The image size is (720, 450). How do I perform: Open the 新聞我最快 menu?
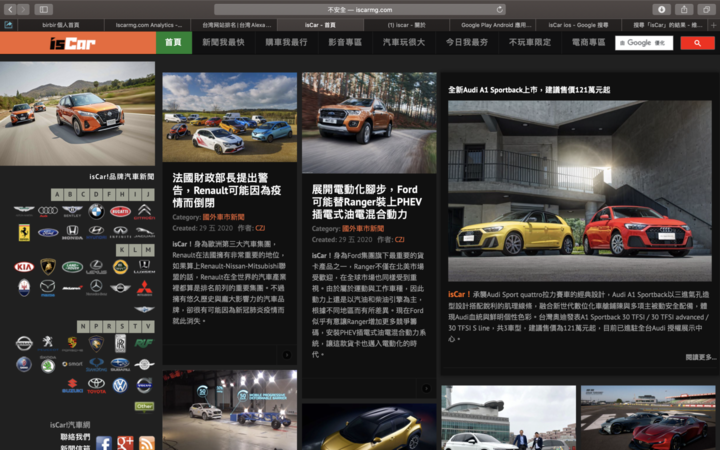coord(223,42)
